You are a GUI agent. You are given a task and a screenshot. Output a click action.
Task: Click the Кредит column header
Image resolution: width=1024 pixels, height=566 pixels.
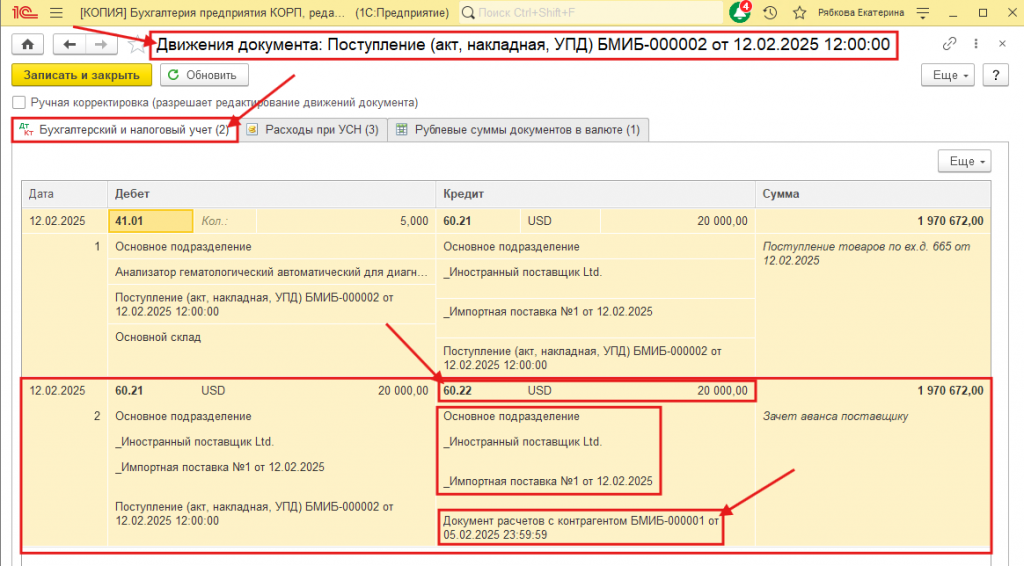[596, 194]
